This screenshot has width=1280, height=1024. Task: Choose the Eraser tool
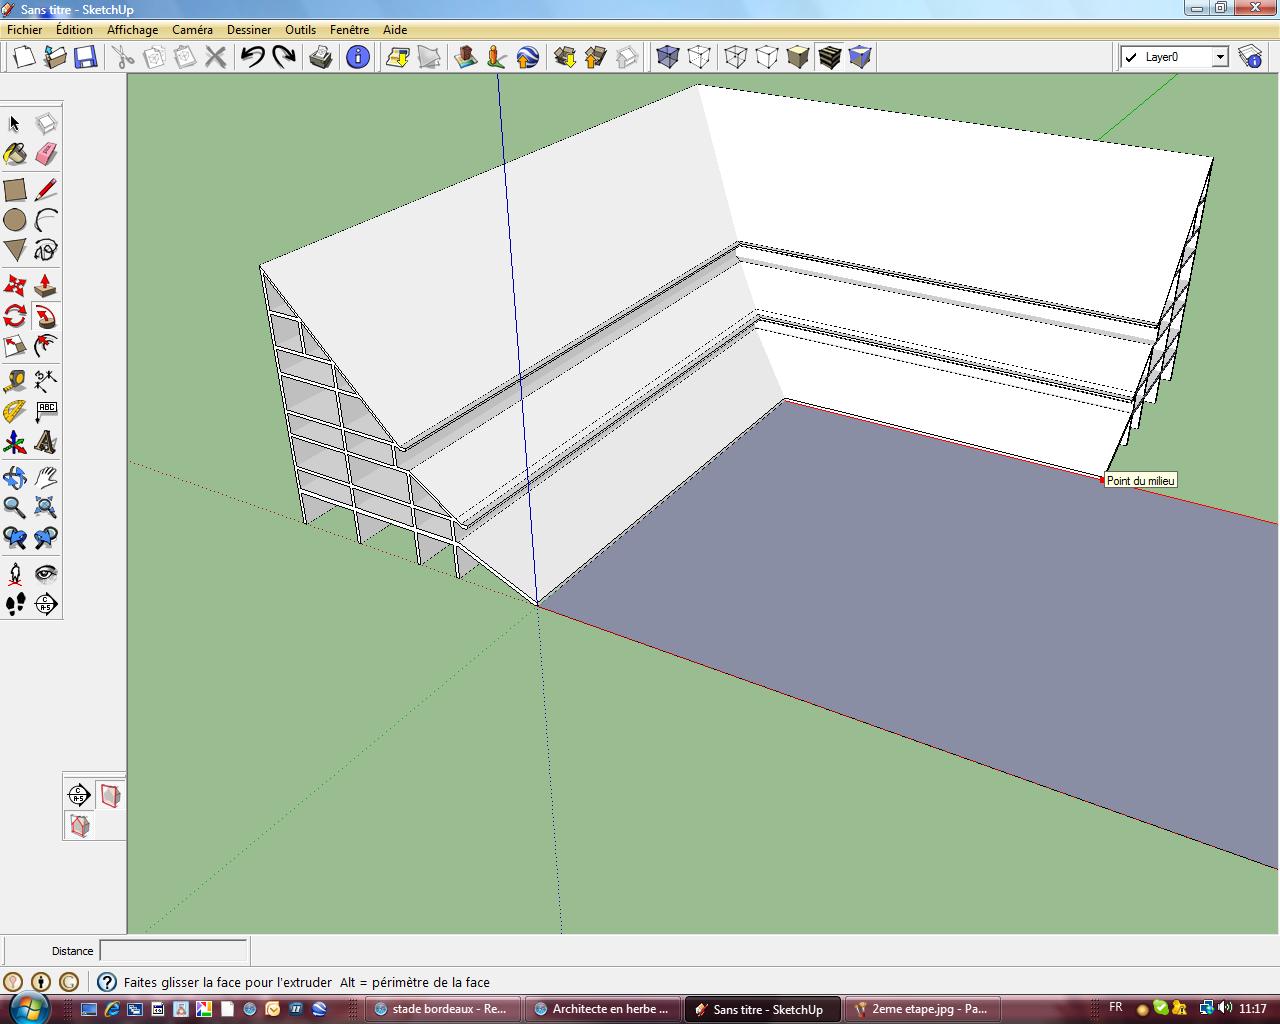pos(46,155)
